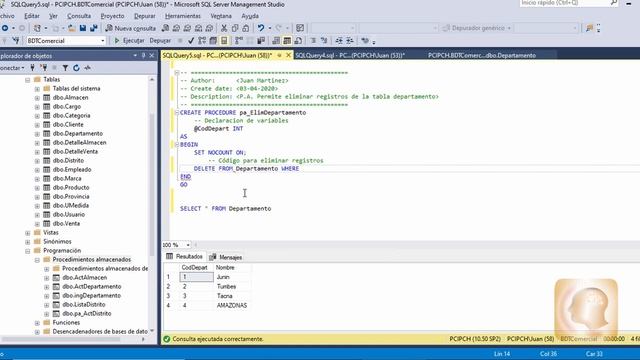Collapse the CREATE PROCEDURE code outline
Viewport: 640px width, 360px height.
(x=177, y=112)
